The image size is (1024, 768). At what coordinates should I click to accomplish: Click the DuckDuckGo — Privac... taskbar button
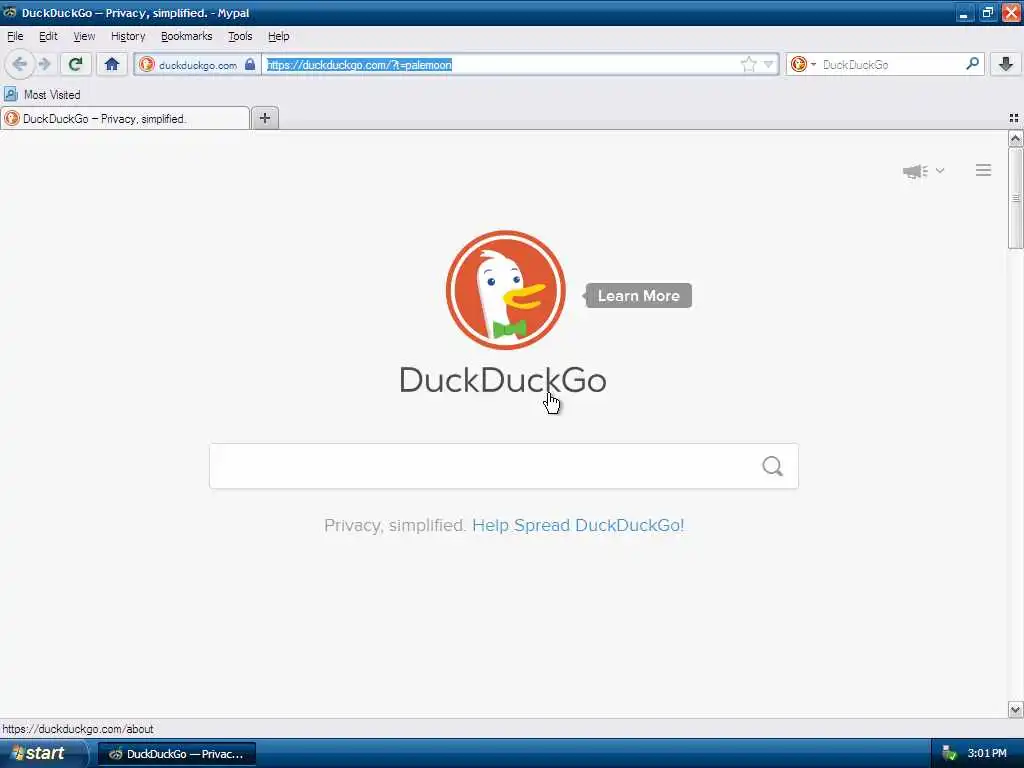(177, 754)
